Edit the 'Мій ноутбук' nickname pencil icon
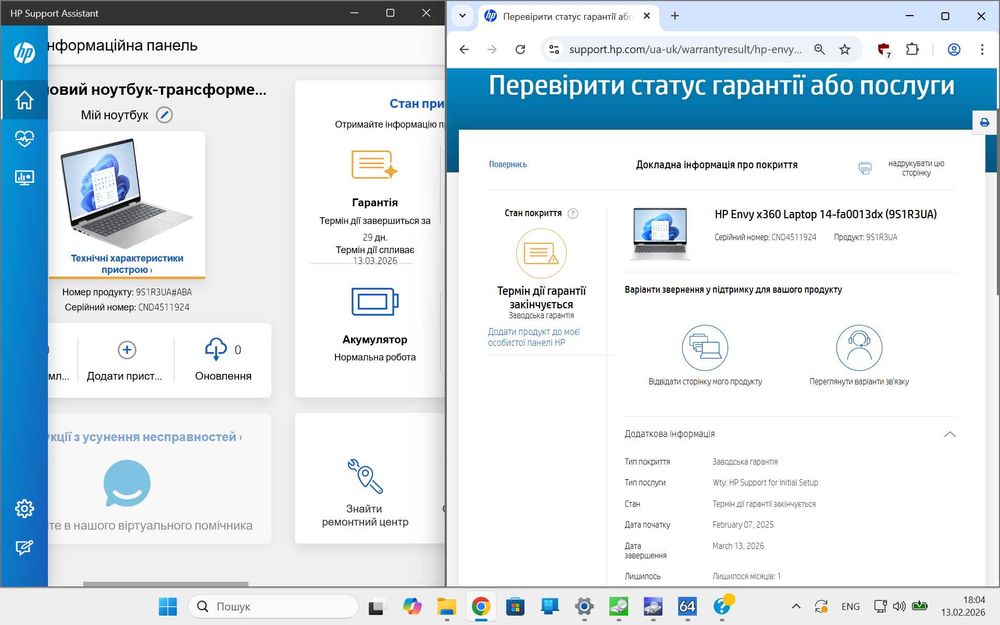Viewport: 1000px width, 625px height. point(165,115)
